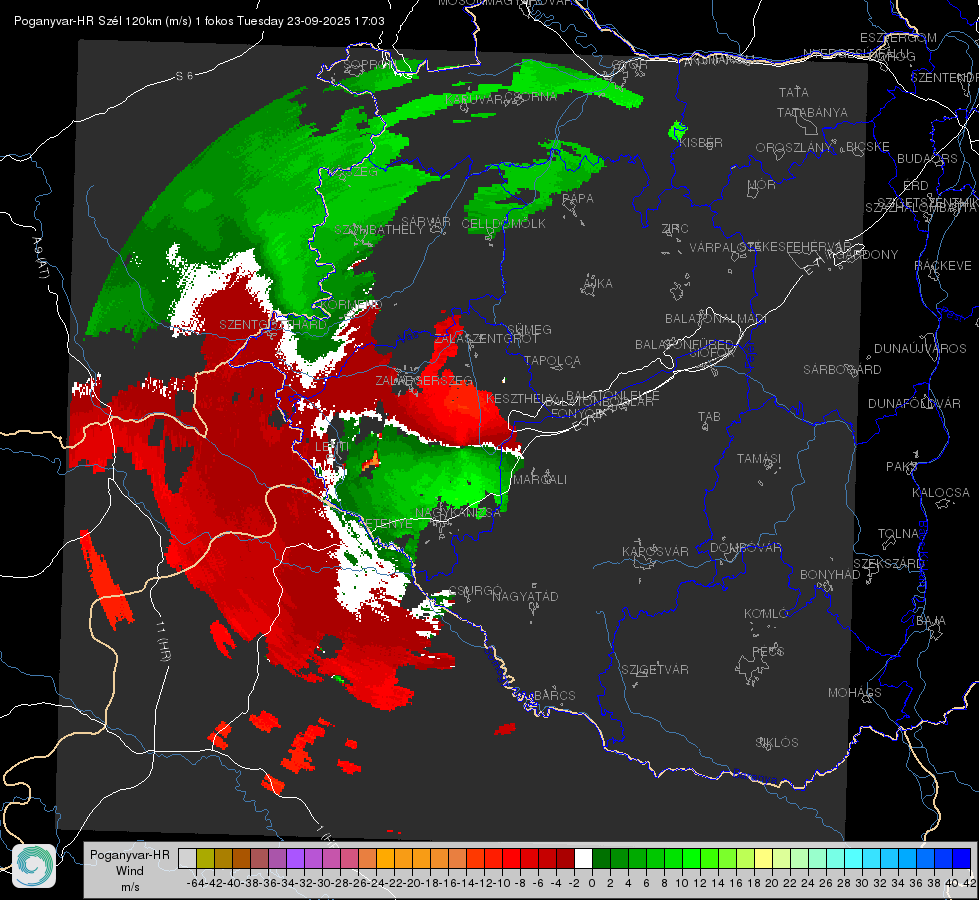Viewport: 979px width, 900px height.
Task: Click the KAPOSVAR city label
Action: point(655,551)
